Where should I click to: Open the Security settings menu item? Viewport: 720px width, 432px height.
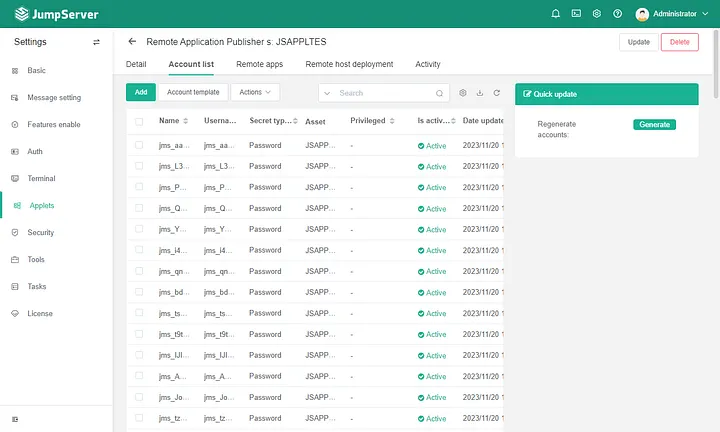click(x=40, y=232)
